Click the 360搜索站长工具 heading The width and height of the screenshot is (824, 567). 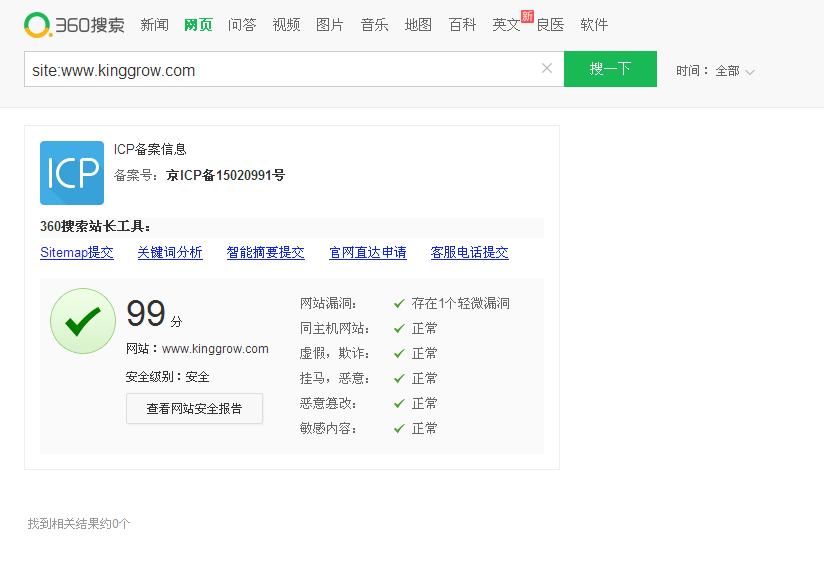click(96, 226)
